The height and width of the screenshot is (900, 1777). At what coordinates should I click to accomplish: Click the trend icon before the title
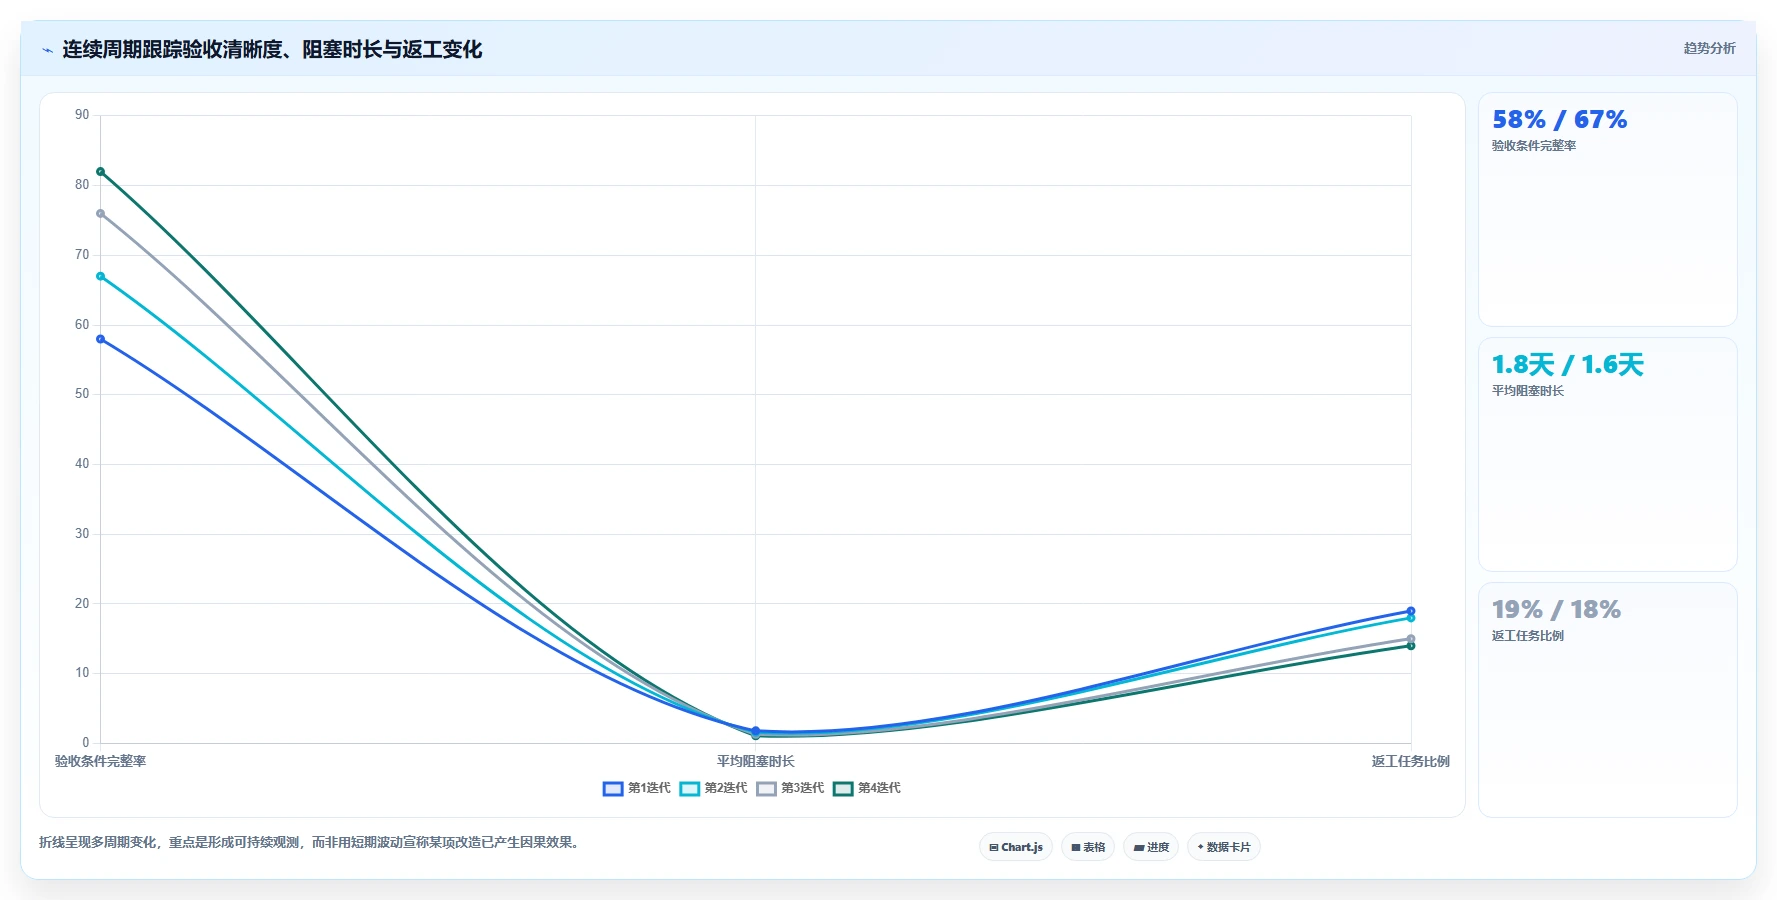pyautogui.click(x=47, y=50)
